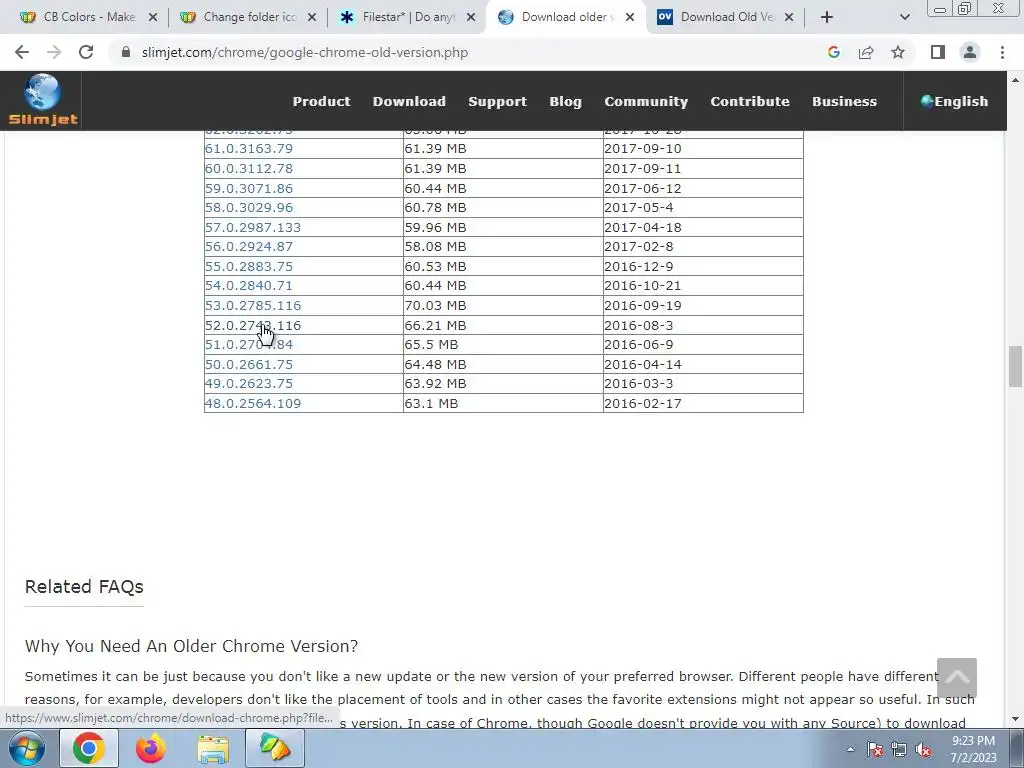This screenshot has width=1024, height=768.
Task: Click the 70.03 MB size cell
Action: click(503, 305)
